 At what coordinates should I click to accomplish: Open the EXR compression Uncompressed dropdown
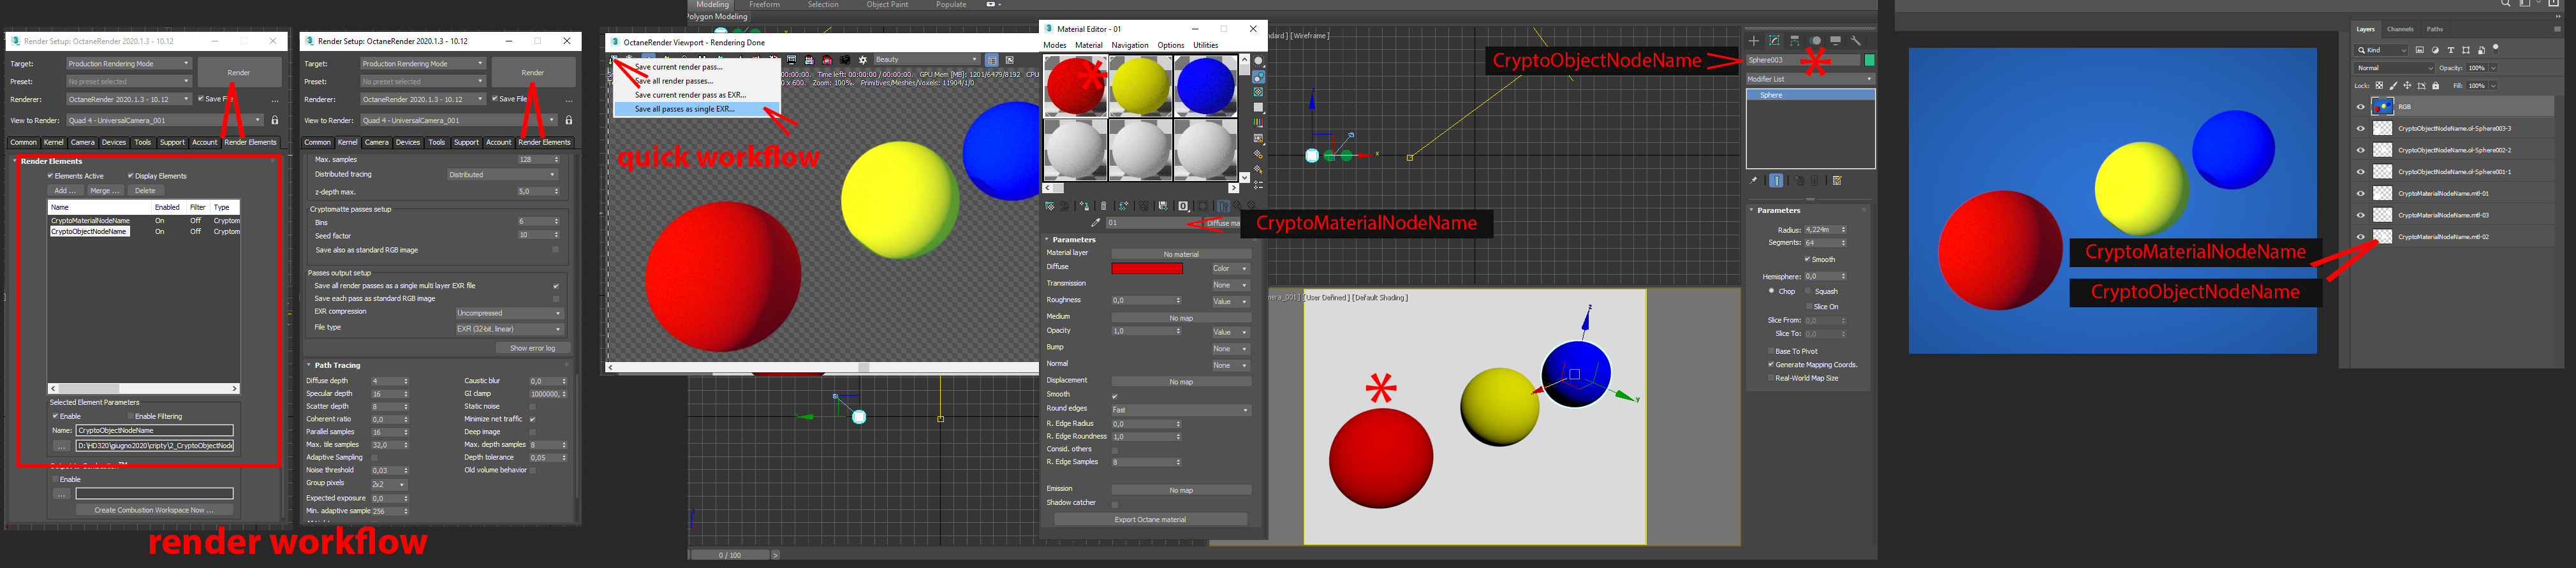pyautogui.click(x=509, y=313)
